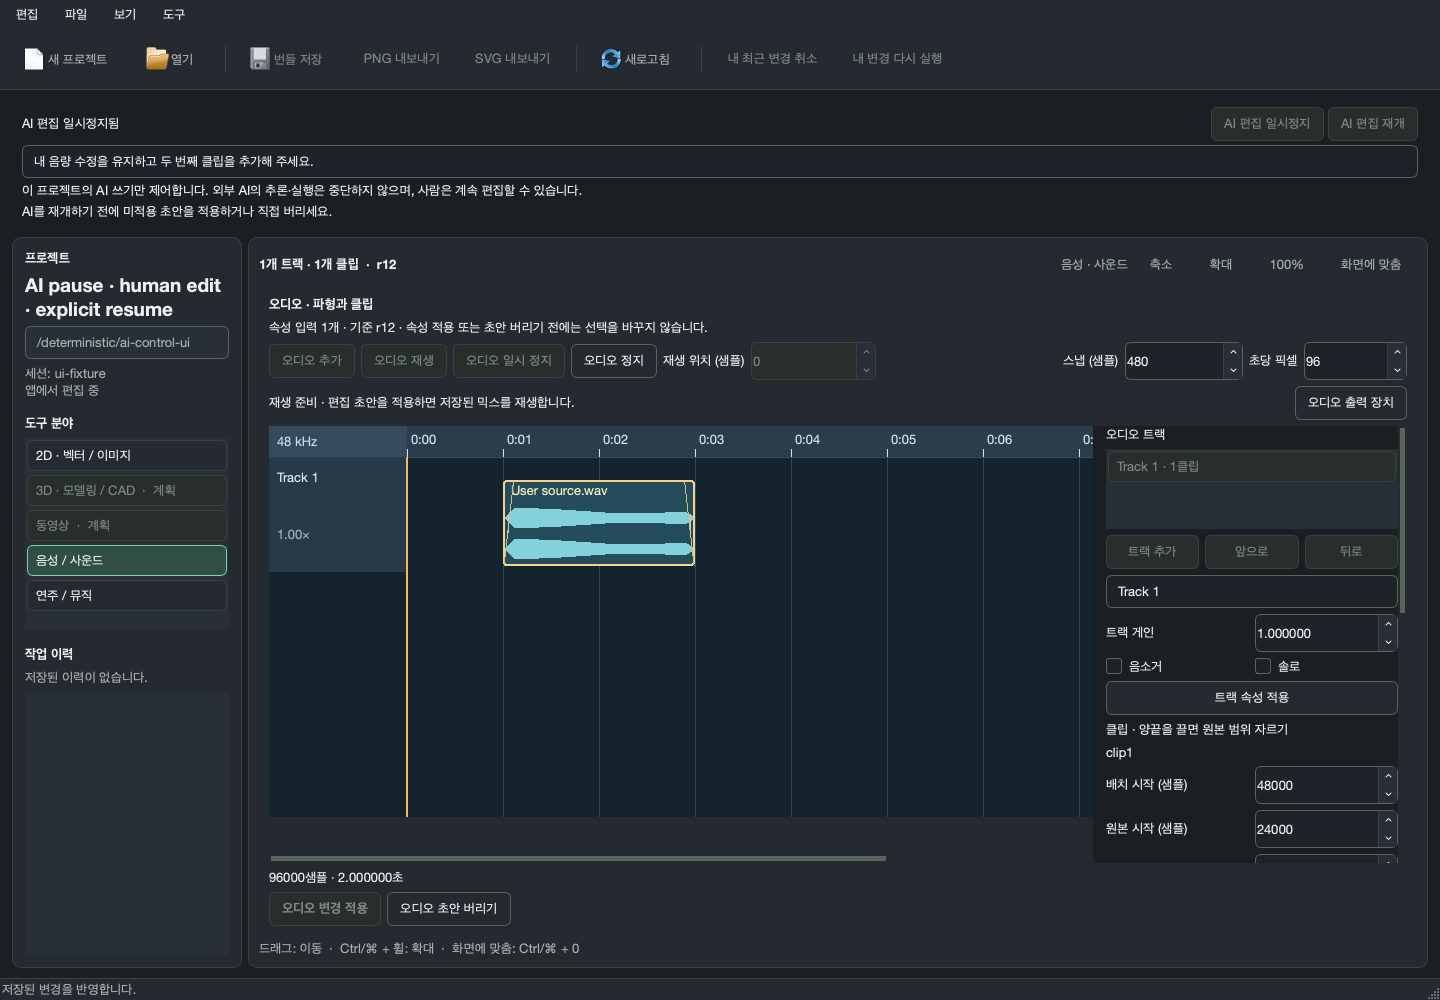Decrease the pixels-per-second value with the down arrow
Screen dimensions: 1440x1000
pyautogui.click(x=1397, y=370)
